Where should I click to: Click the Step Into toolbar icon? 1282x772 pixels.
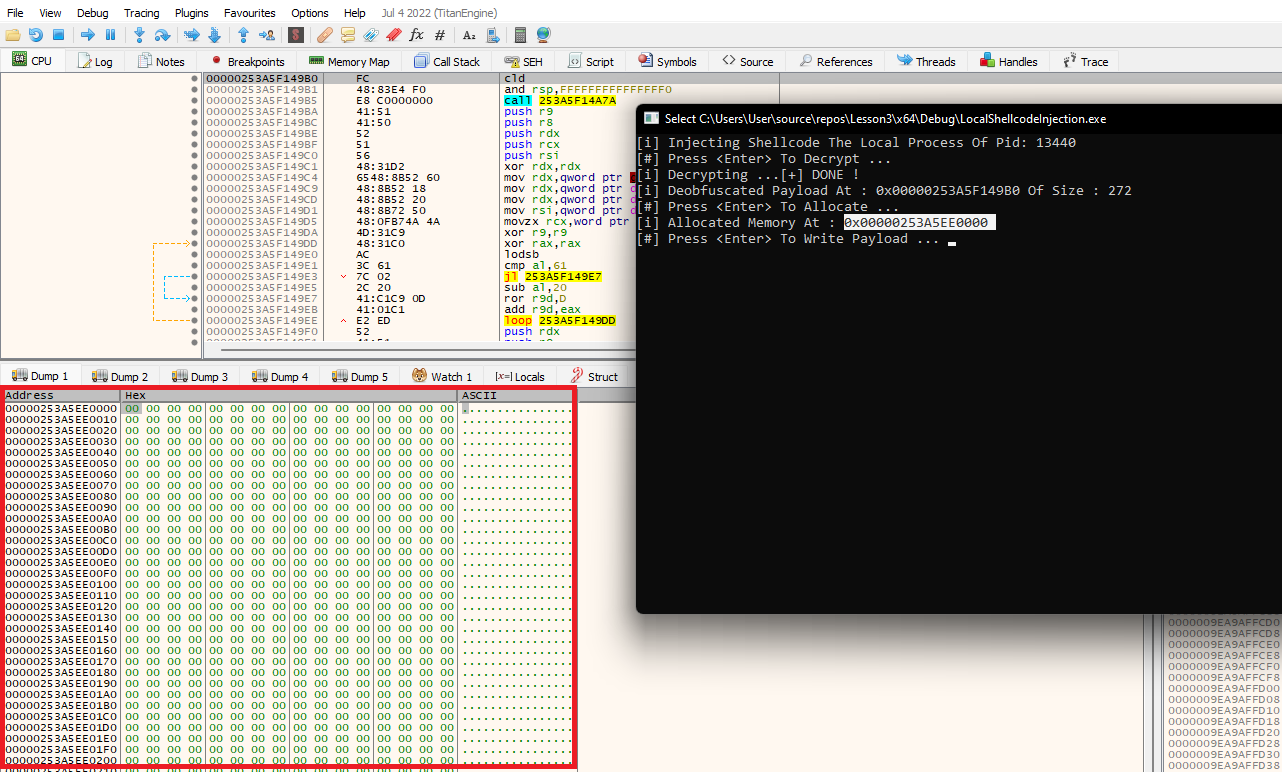(139, 35)
